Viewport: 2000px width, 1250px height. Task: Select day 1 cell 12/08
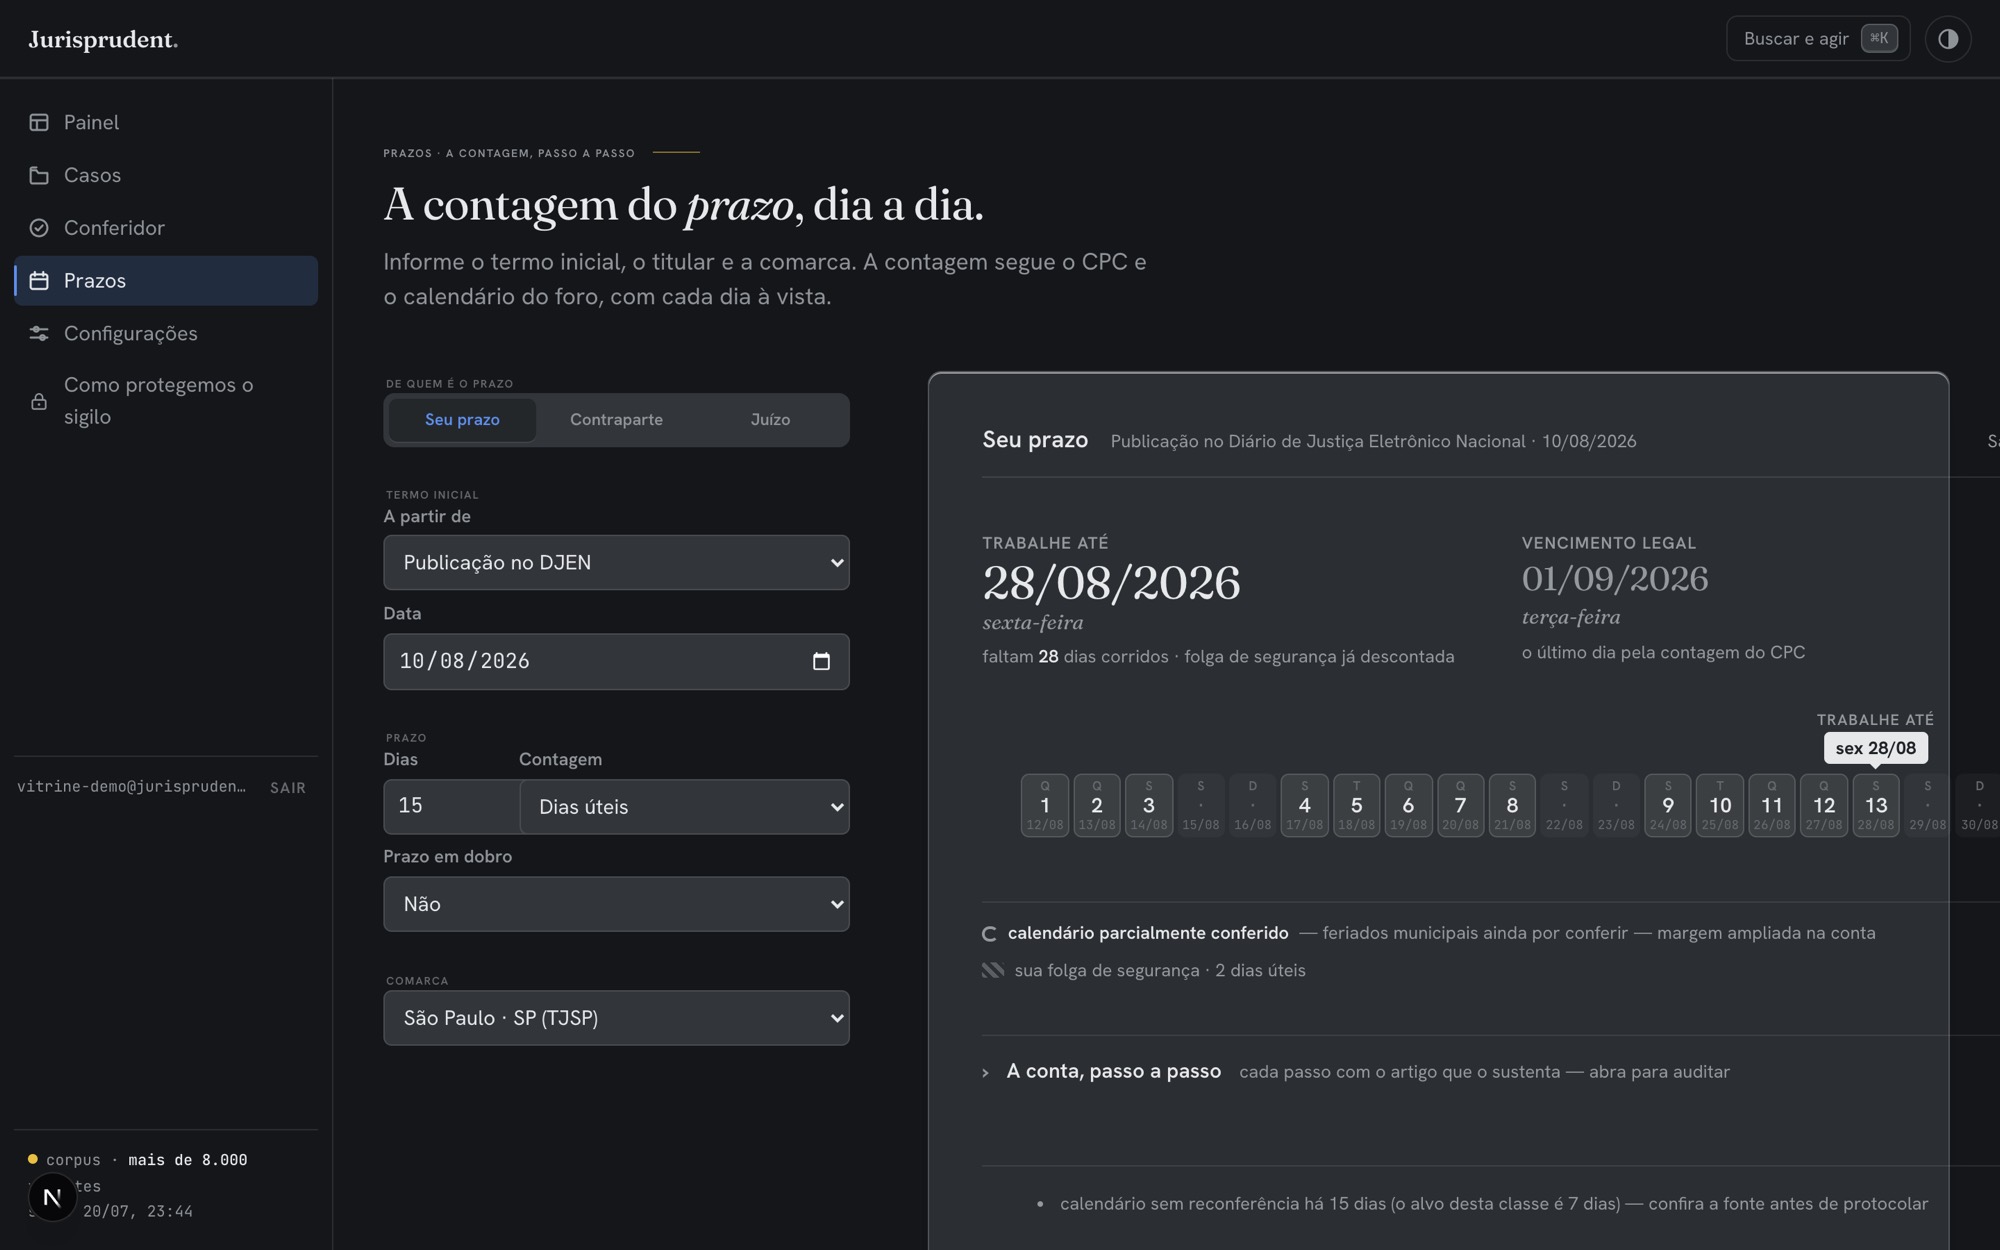(x=1045, y=805)
